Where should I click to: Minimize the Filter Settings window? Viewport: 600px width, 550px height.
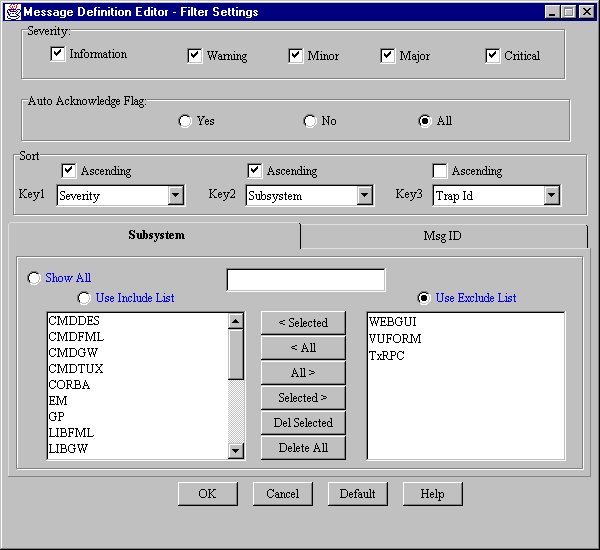pyautogui.click(x=552, y=12)
